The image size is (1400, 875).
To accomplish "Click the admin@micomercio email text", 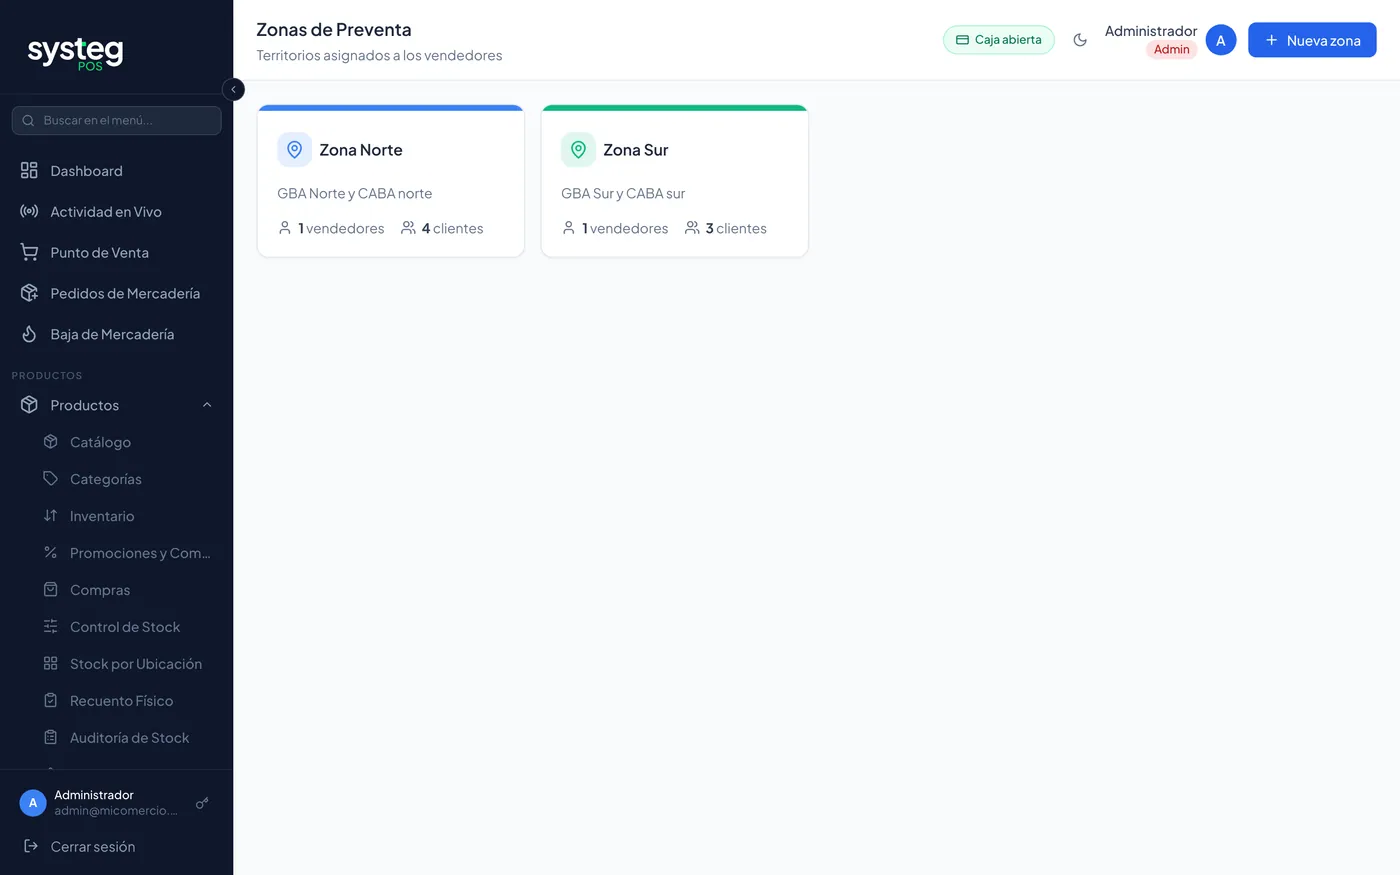I will (116, 811).
